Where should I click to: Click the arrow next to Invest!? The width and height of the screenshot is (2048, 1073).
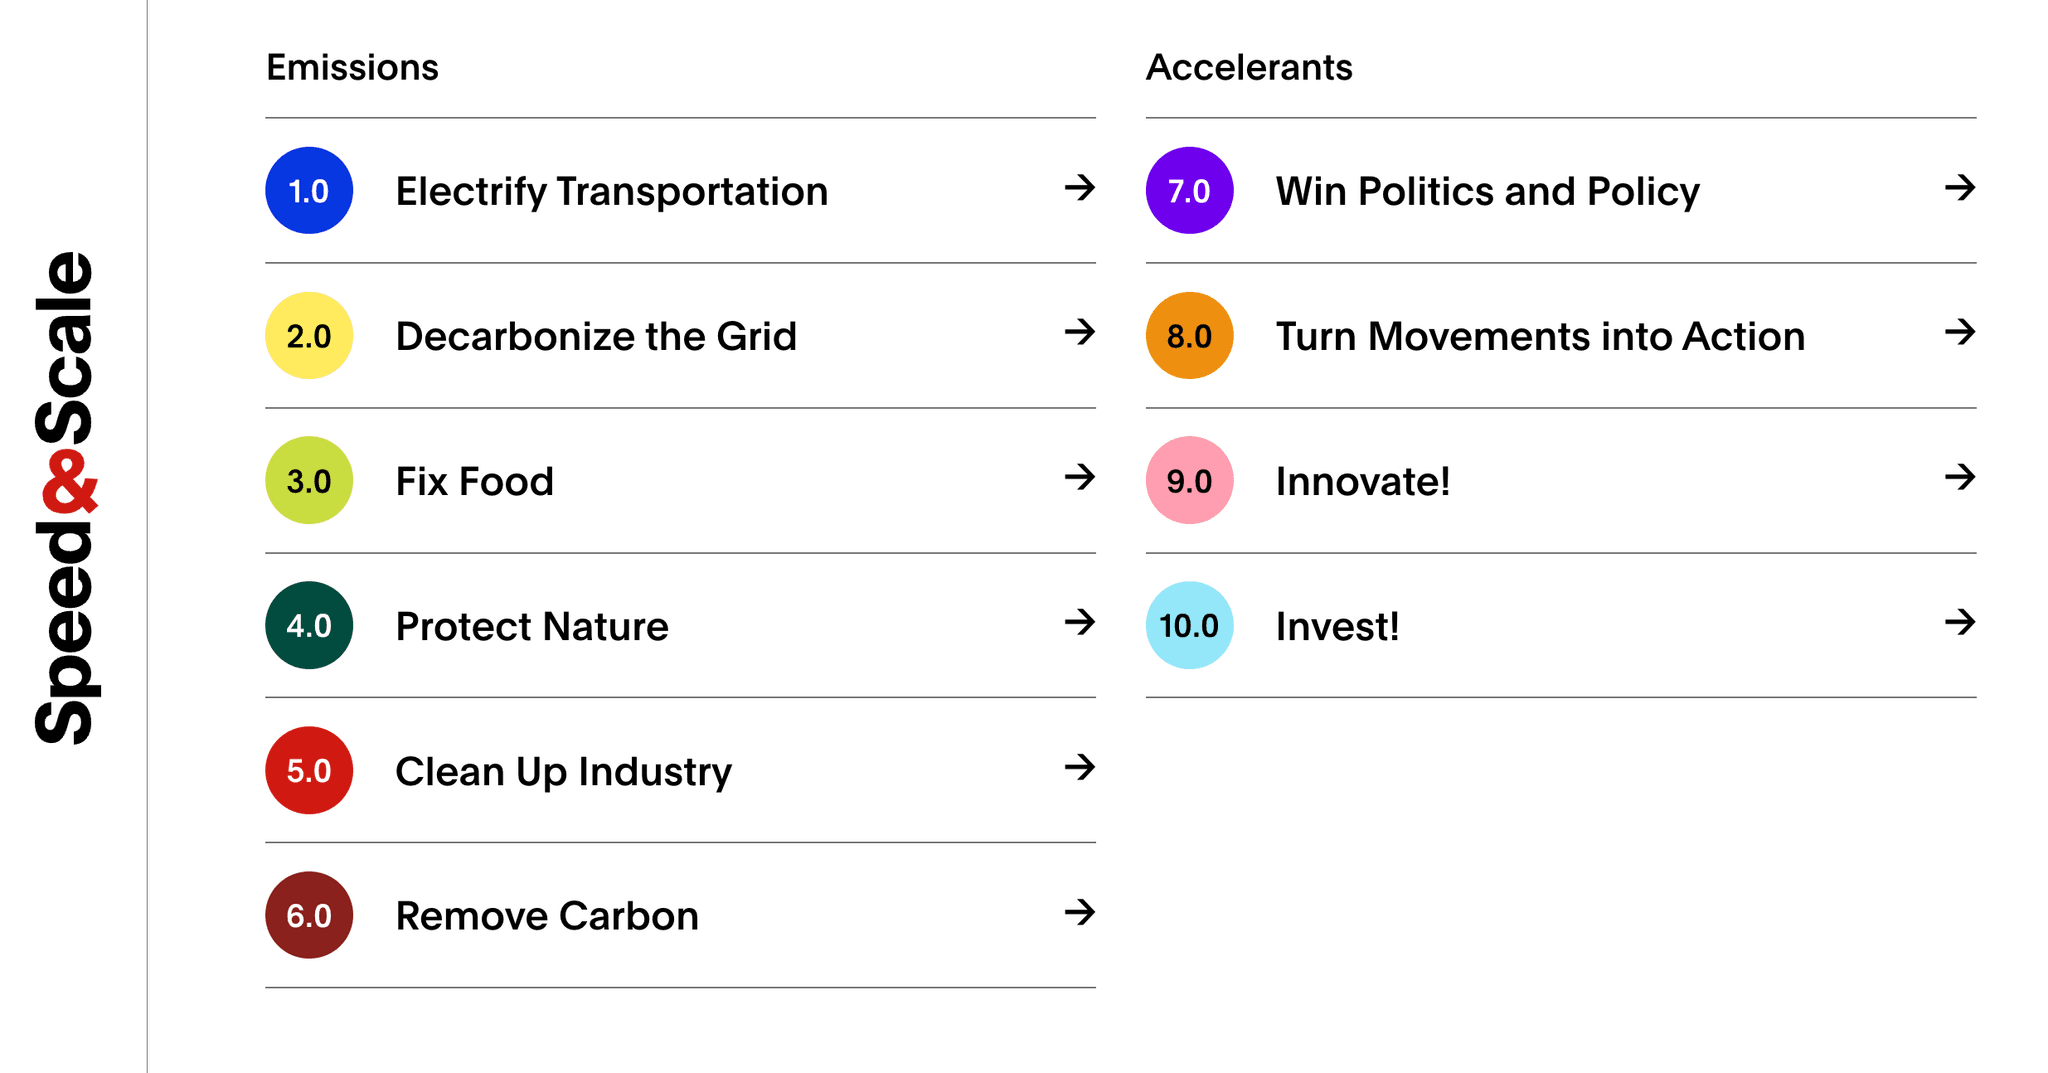1960,623
